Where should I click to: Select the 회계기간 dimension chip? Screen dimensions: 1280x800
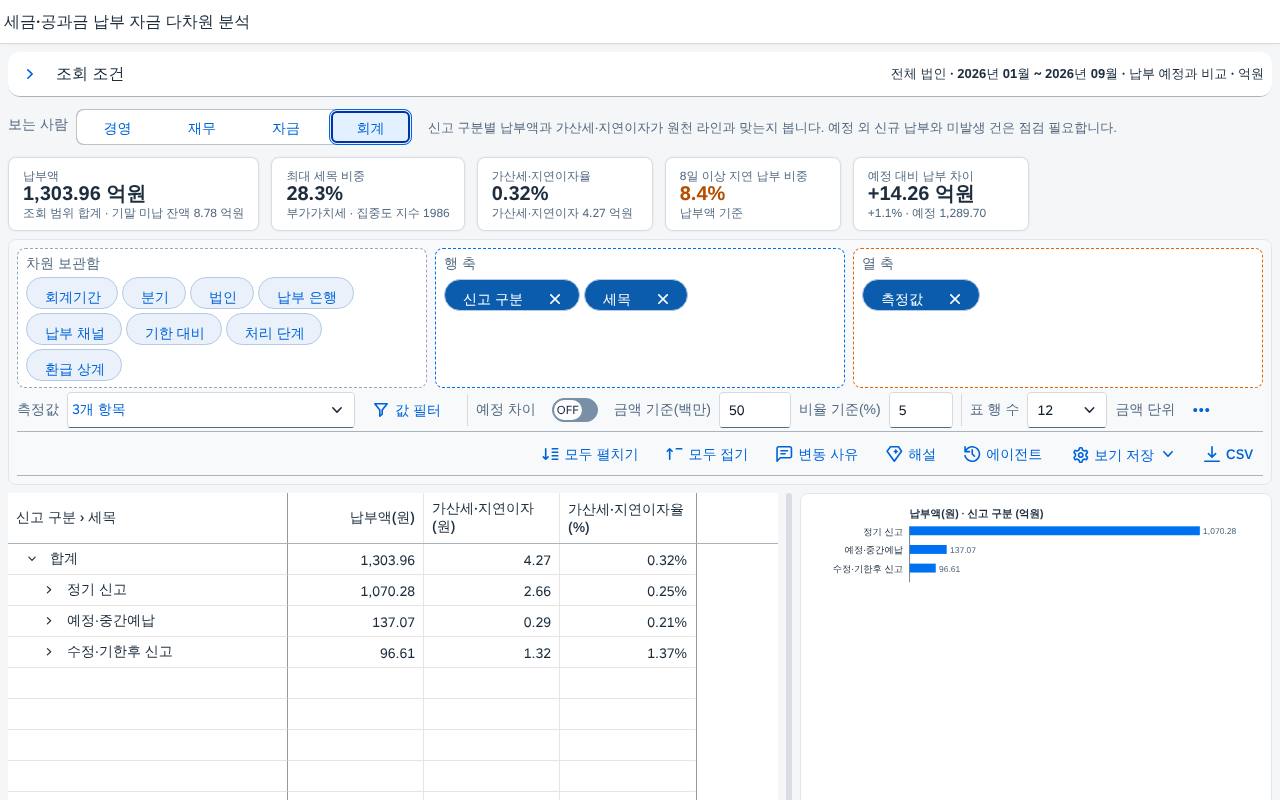72,294
